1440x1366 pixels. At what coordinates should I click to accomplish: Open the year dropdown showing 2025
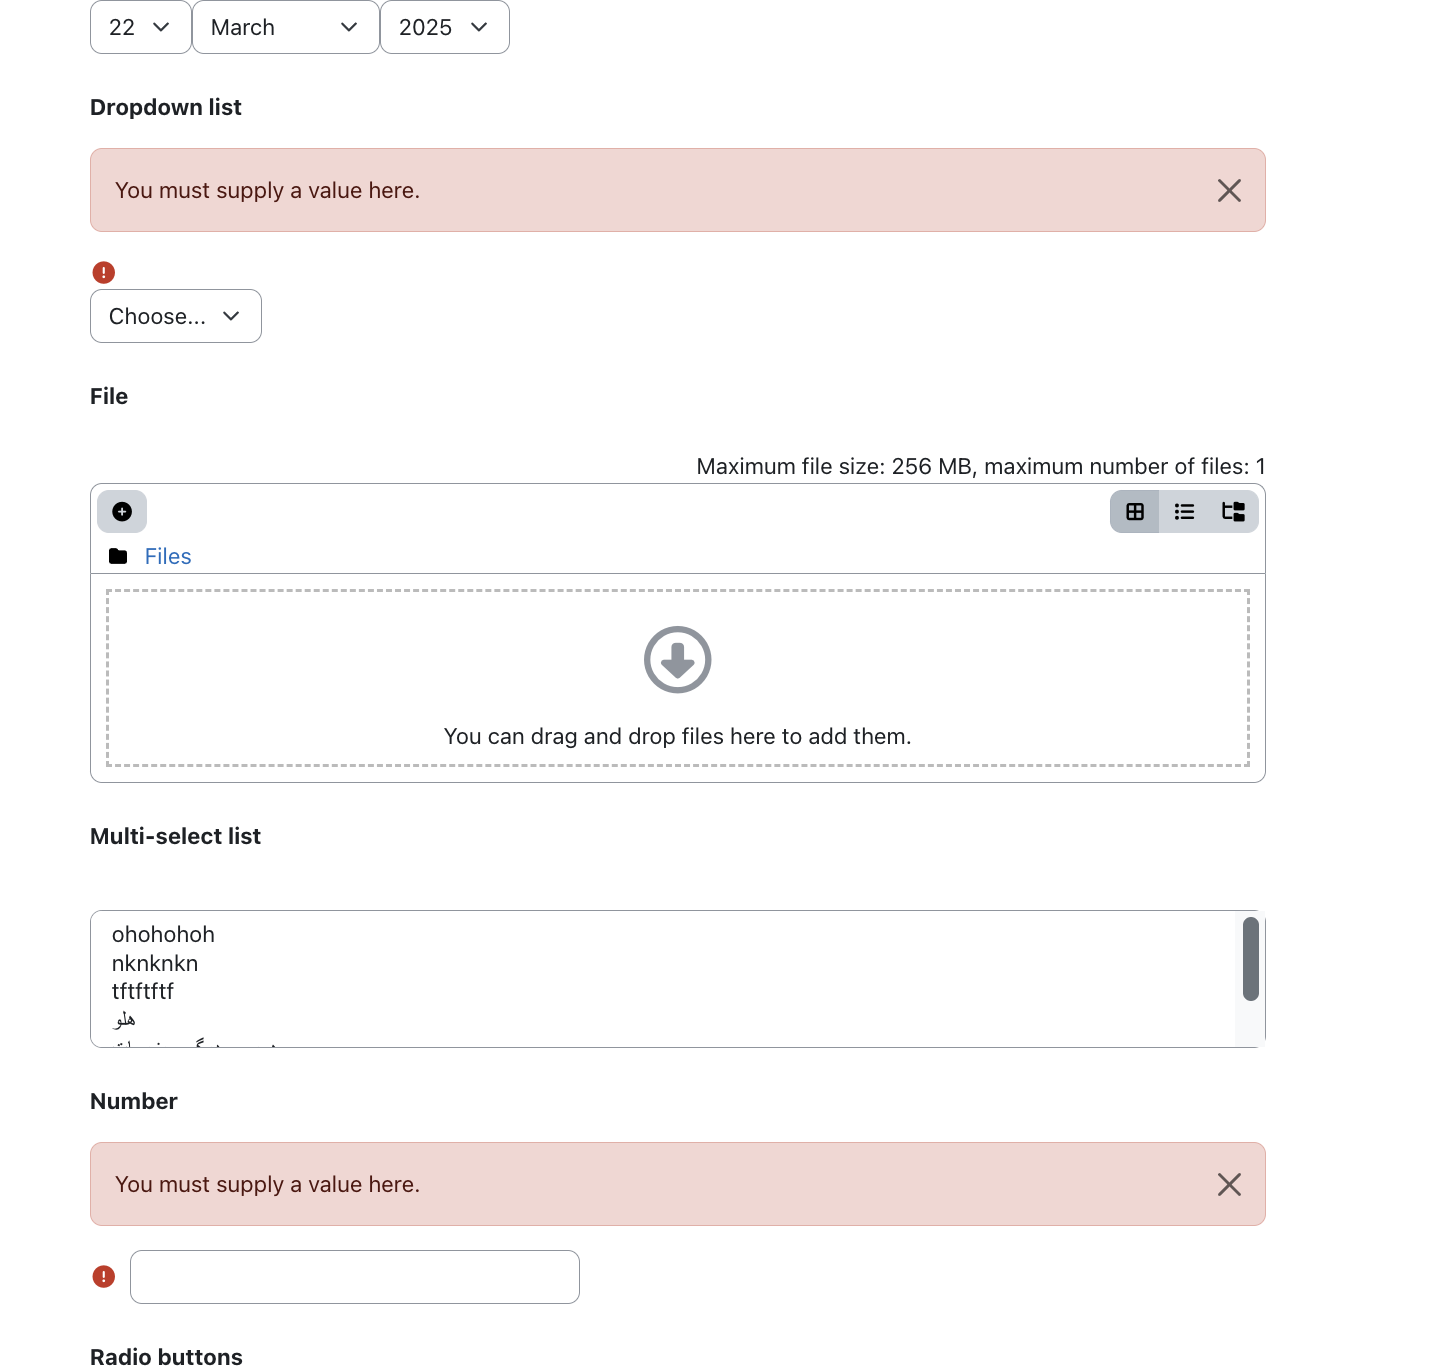click(x=444, y=27)
